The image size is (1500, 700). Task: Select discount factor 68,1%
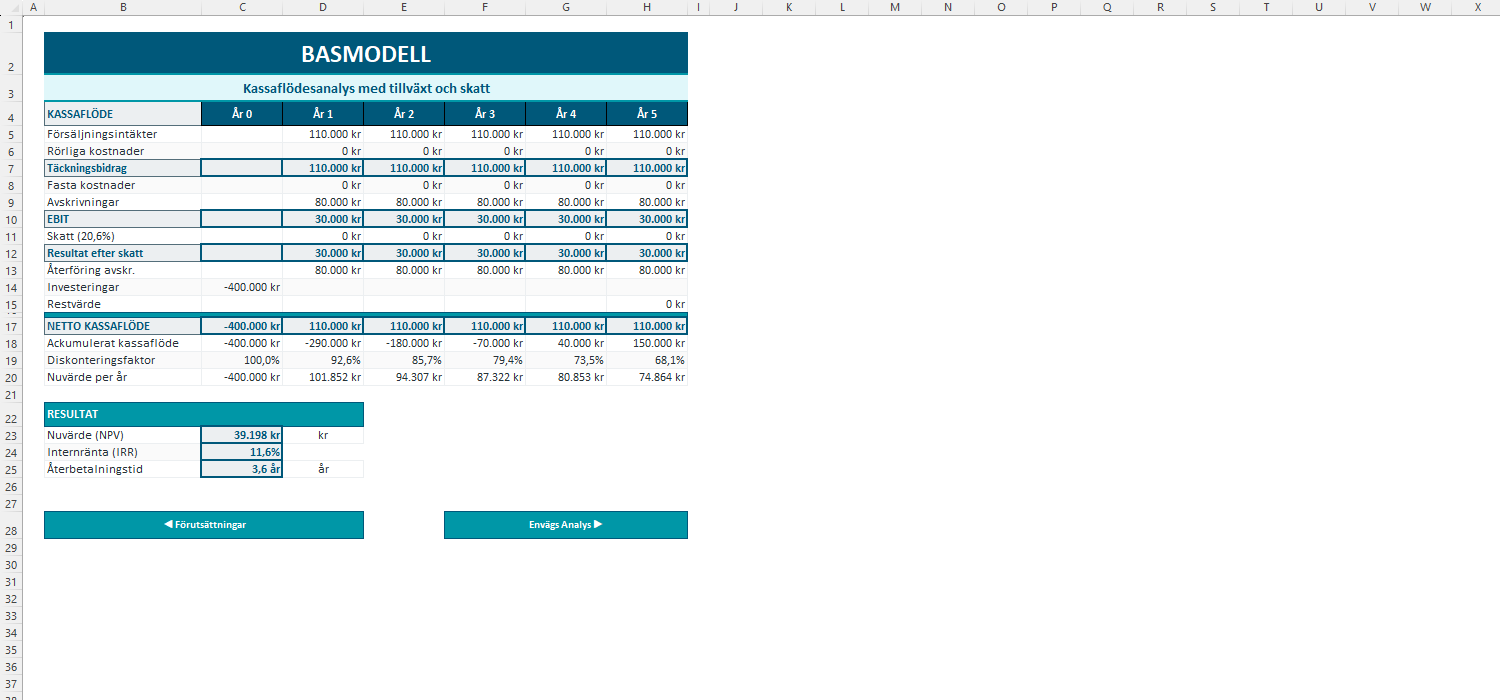pos(647,360)
